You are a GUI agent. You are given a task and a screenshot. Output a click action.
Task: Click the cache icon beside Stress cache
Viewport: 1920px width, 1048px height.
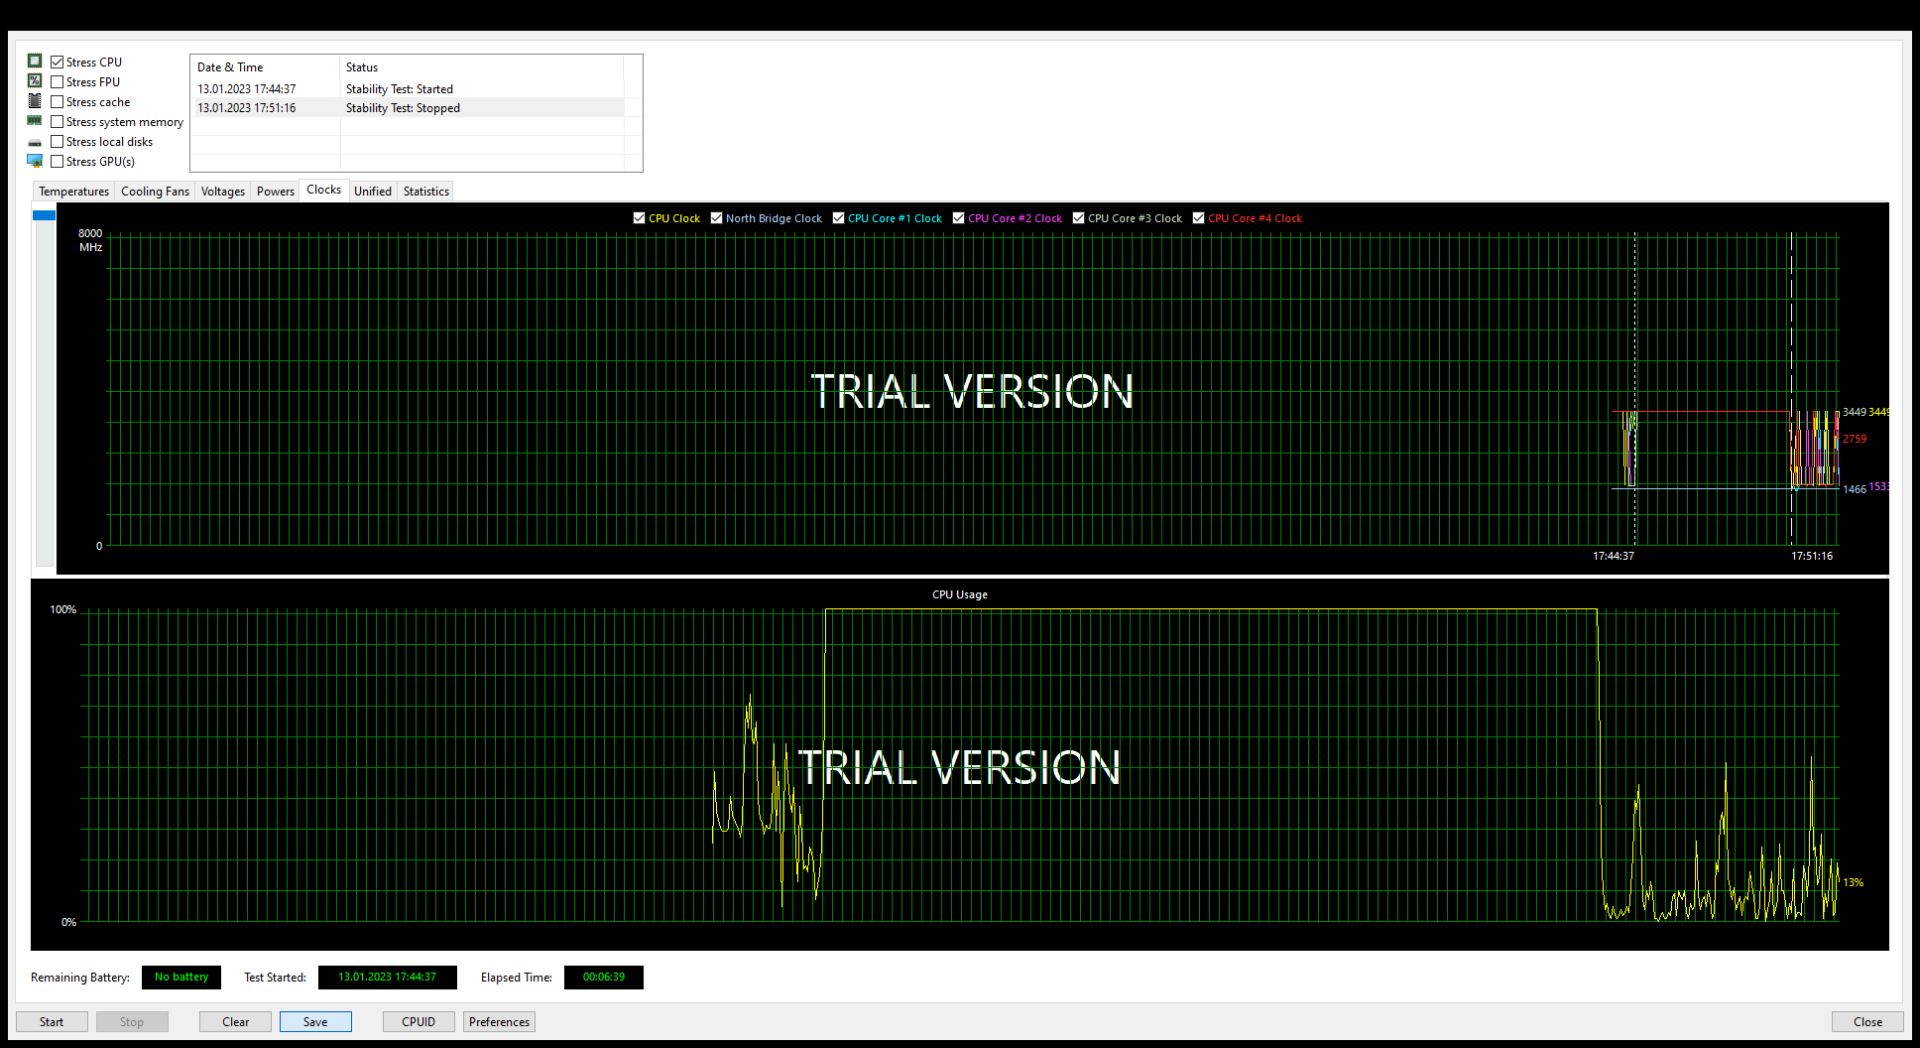pyautogui.click(x=35, y=101)
